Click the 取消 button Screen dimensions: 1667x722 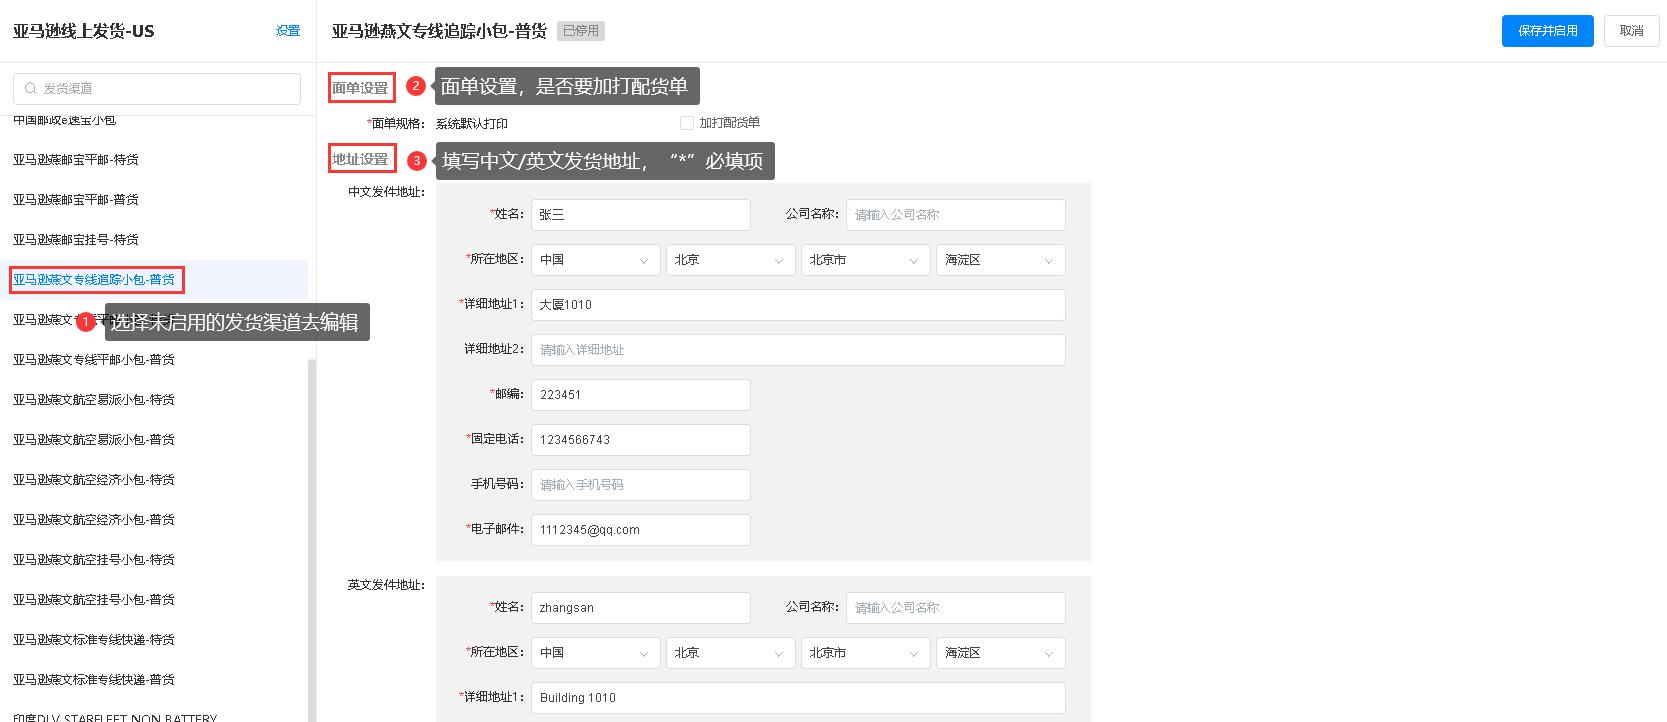click(x=1632, y=31)
